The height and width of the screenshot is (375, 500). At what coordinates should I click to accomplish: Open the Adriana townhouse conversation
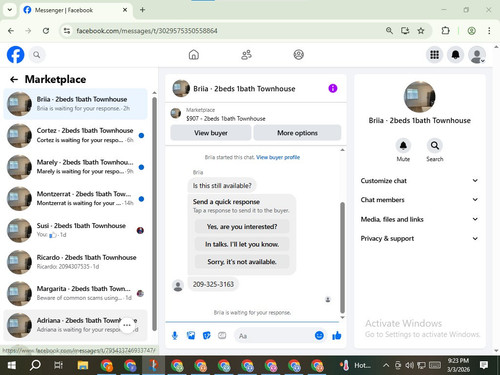coord(75,325)
